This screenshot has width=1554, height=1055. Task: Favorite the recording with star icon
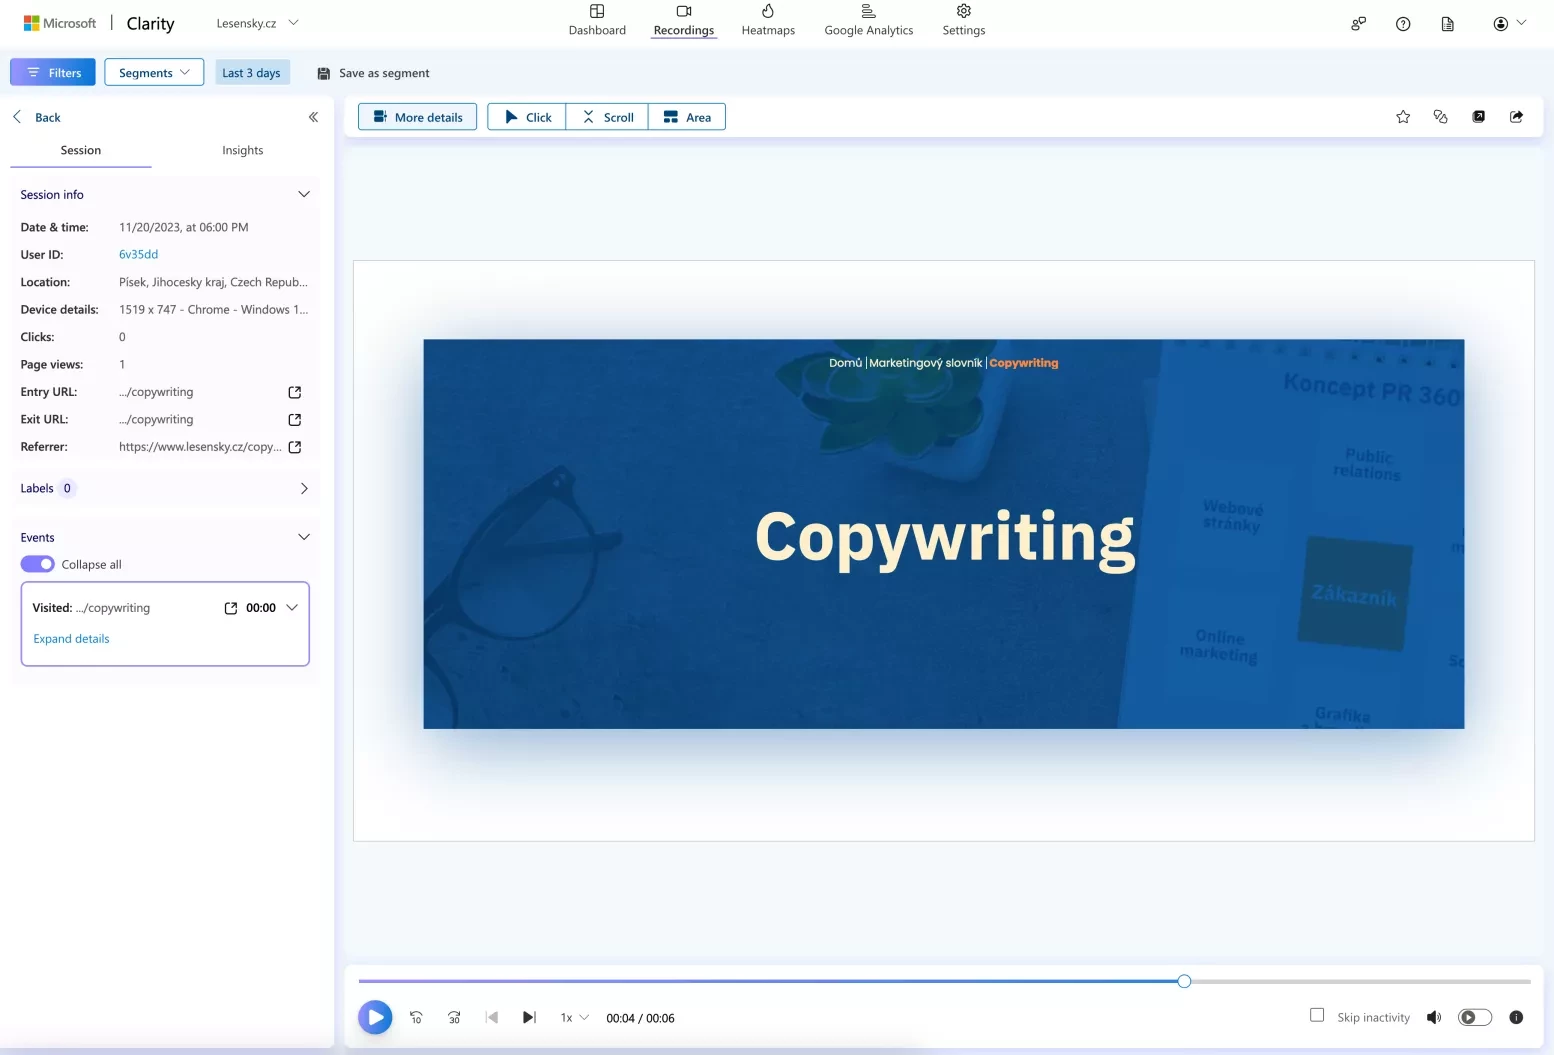coord(1403,117)
